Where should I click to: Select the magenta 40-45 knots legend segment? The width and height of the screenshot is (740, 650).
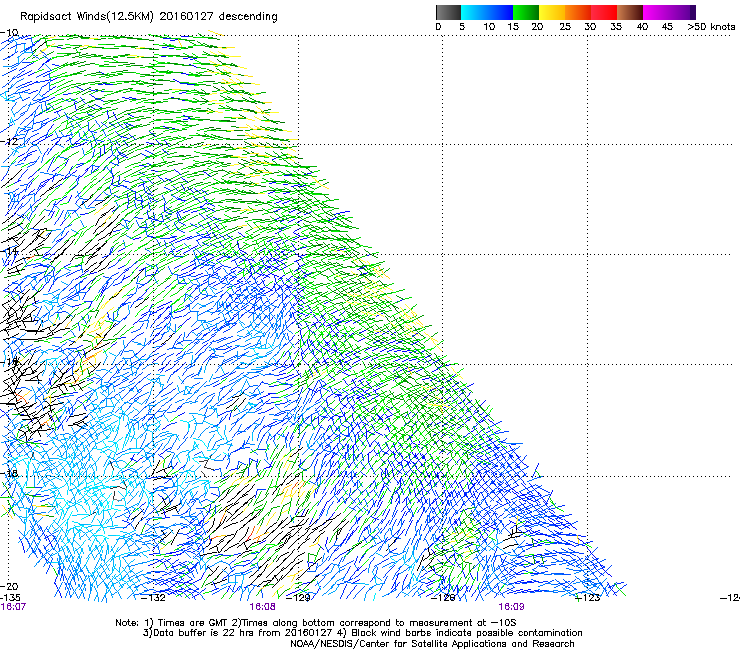click(x=656, y=12)
